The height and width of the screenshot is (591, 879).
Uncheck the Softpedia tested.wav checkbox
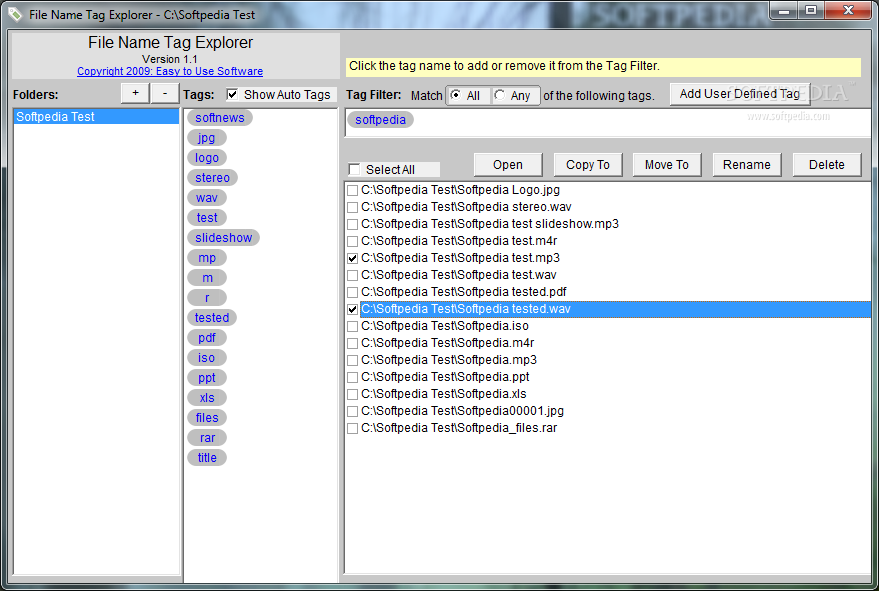pos(352,309)
